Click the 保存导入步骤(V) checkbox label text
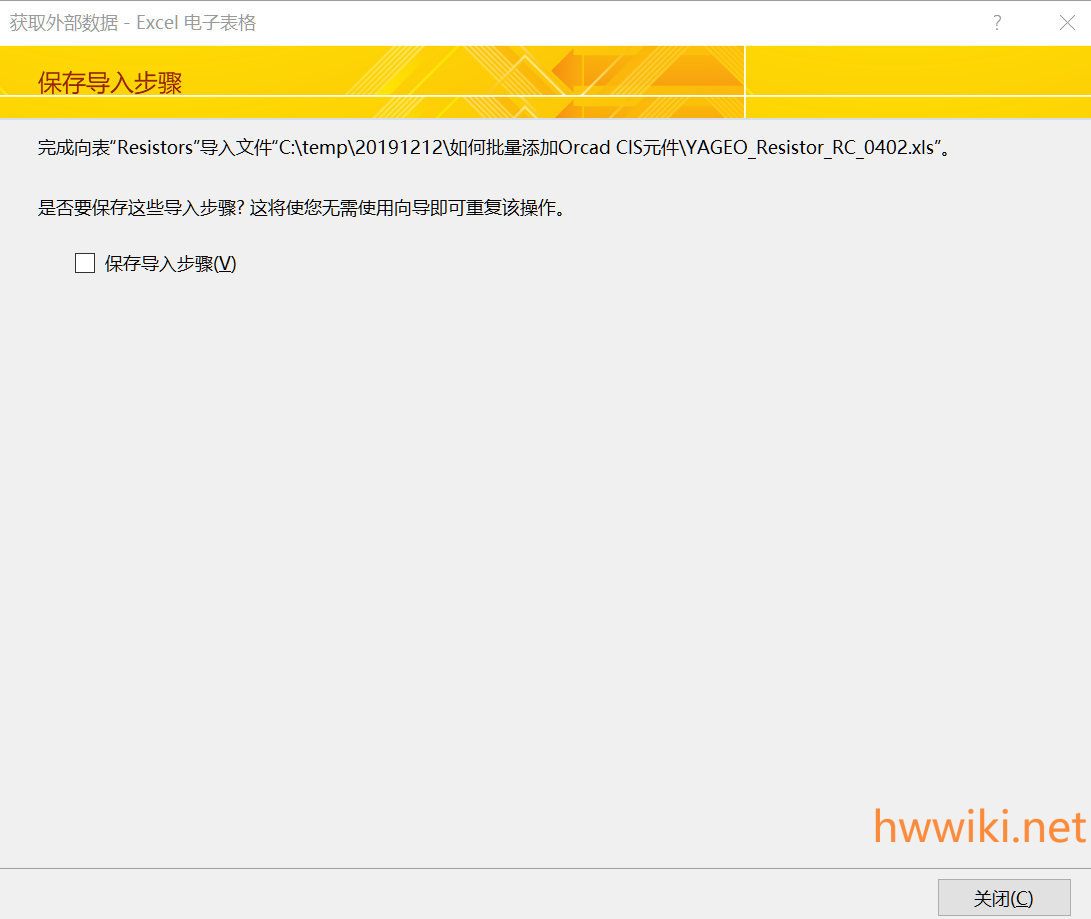The image size is (1091, 919). coord(170,264)
